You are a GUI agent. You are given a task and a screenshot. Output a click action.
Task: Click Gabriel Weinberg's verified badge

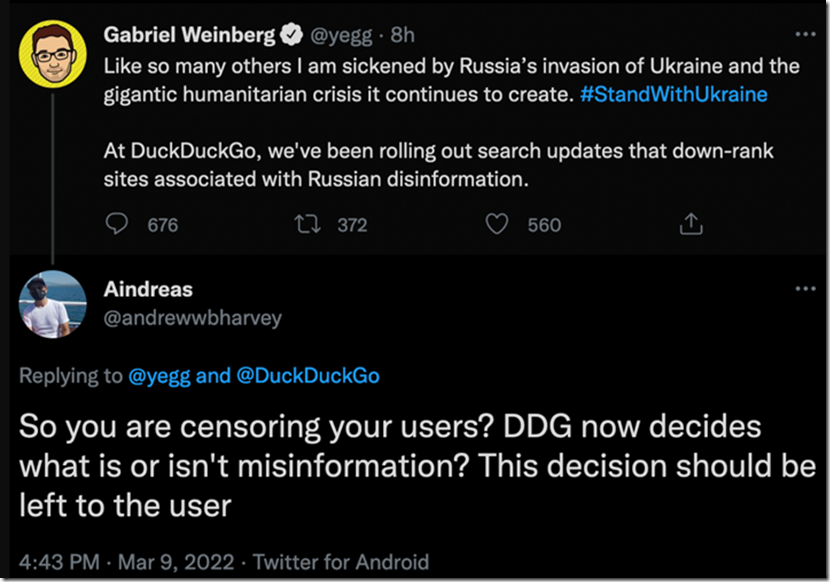(x=290, y=34)
